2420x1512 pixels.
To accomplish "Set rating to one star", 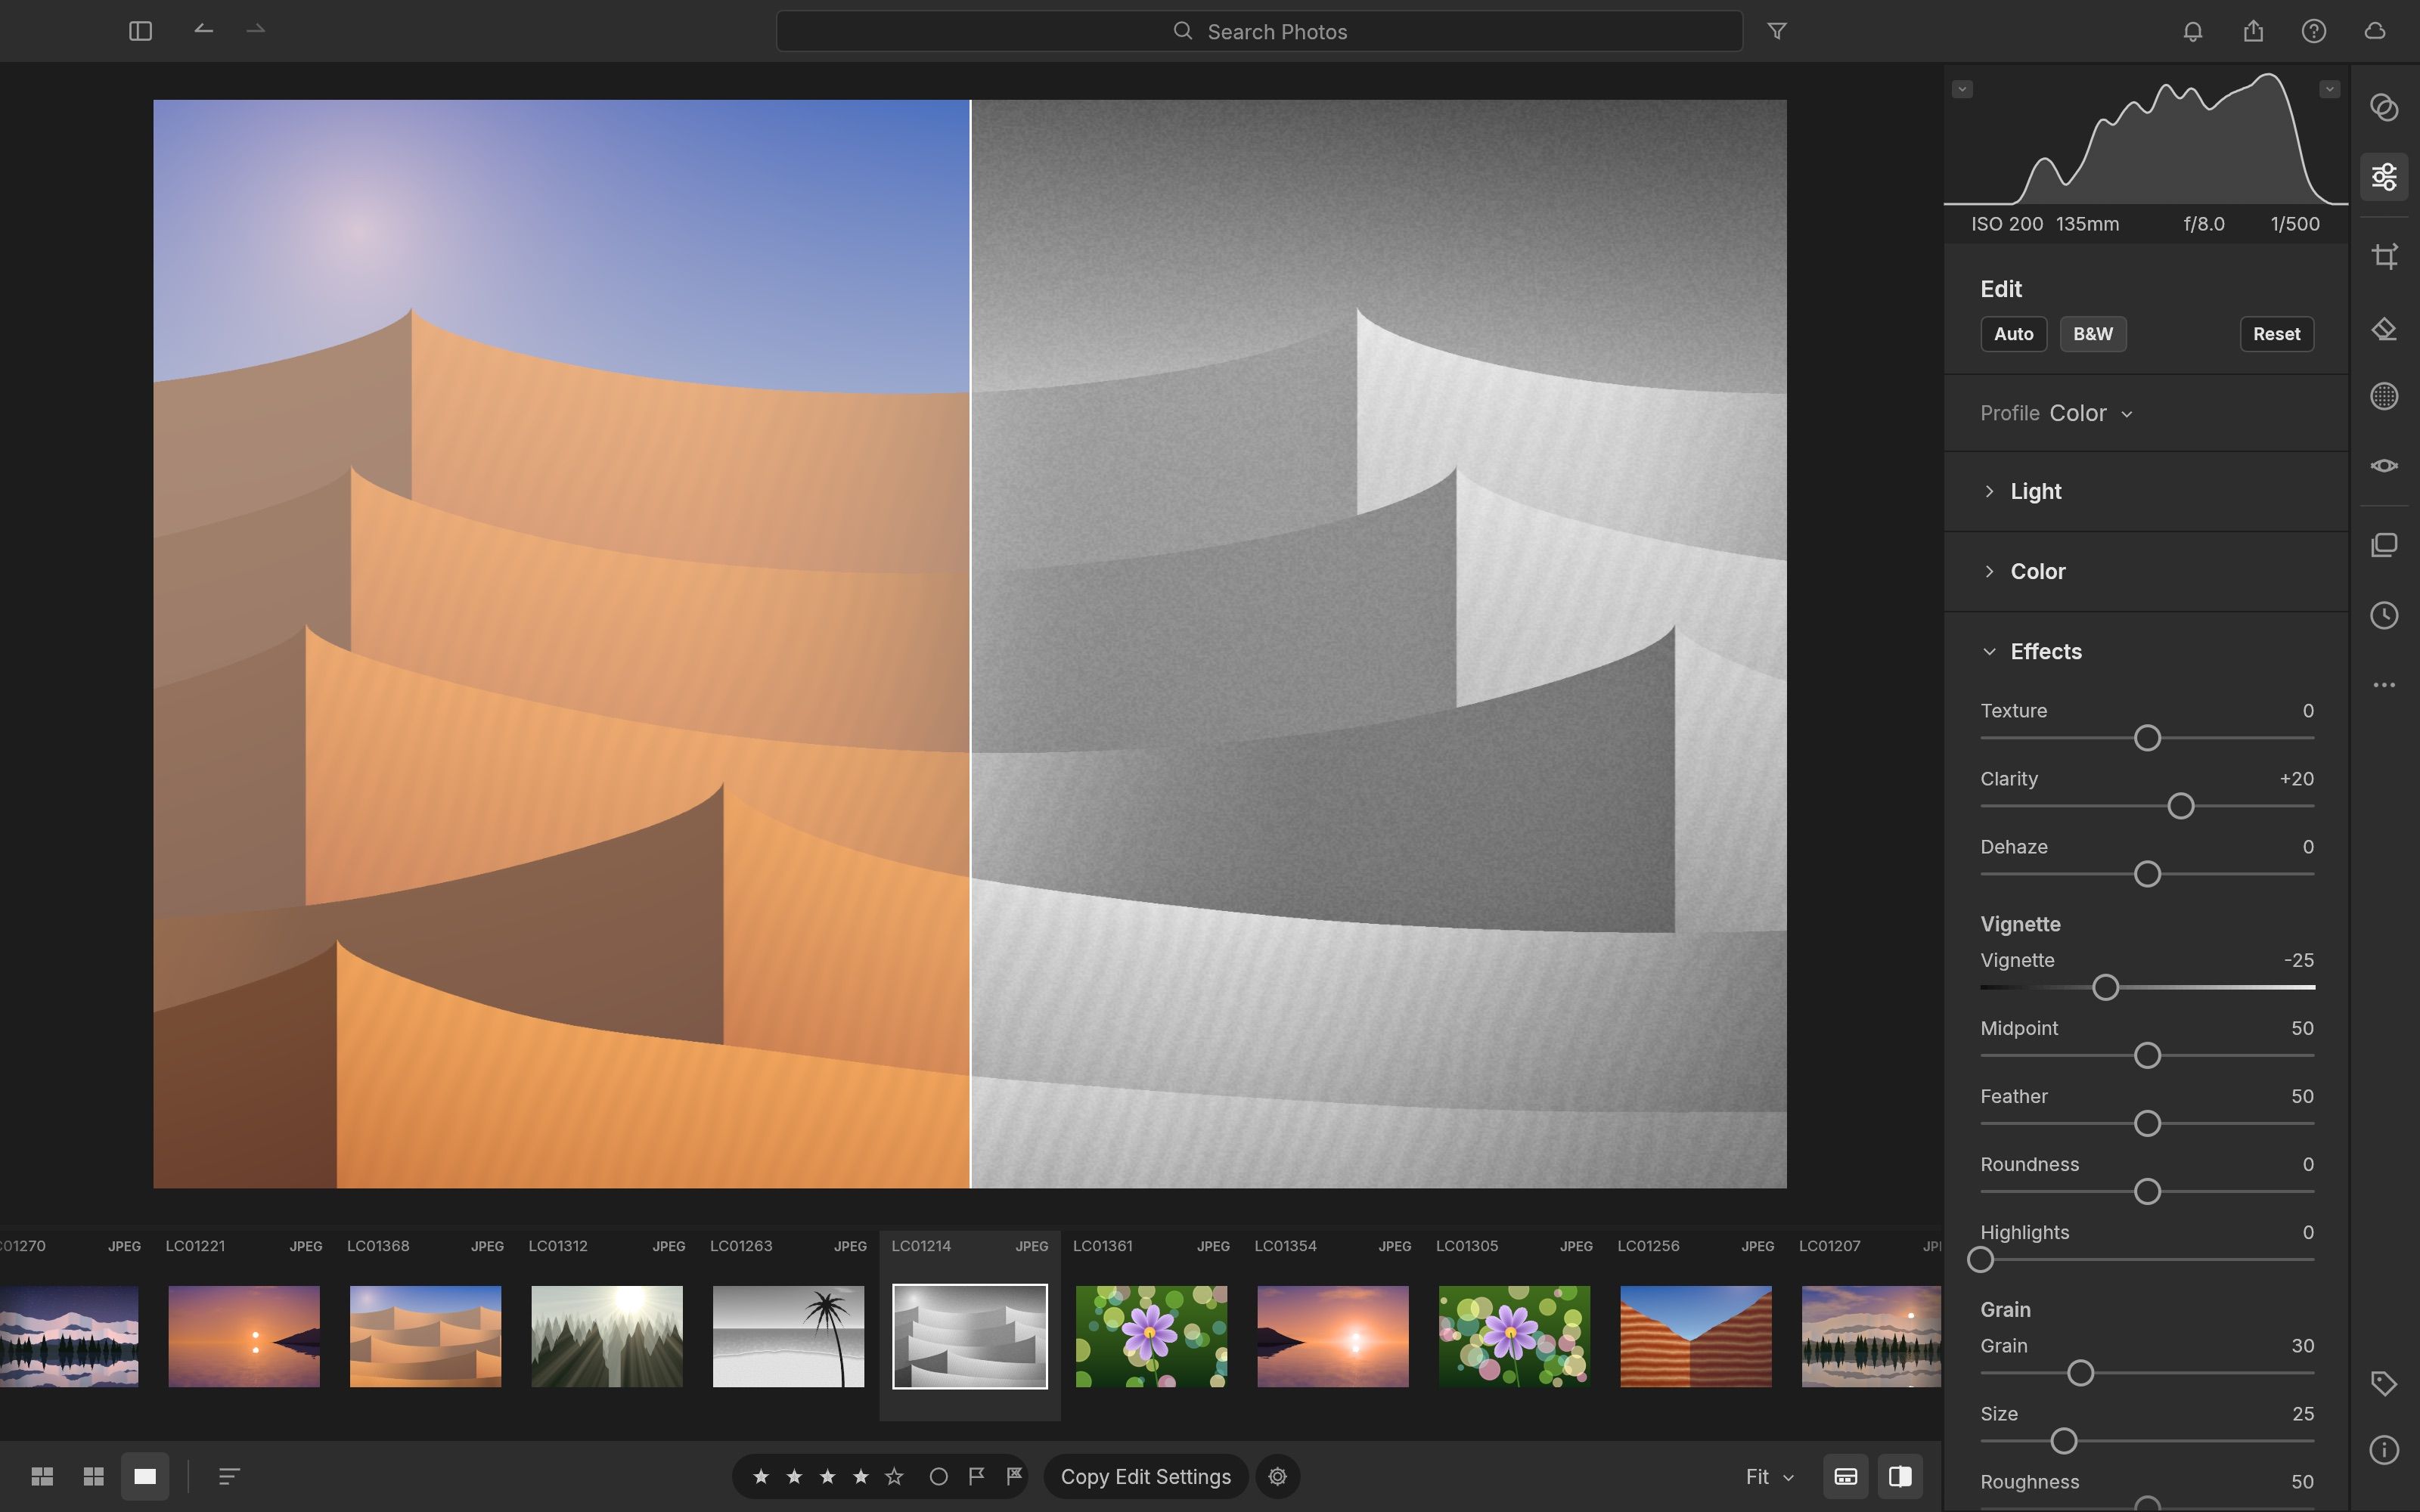I will click(760, 1476).
